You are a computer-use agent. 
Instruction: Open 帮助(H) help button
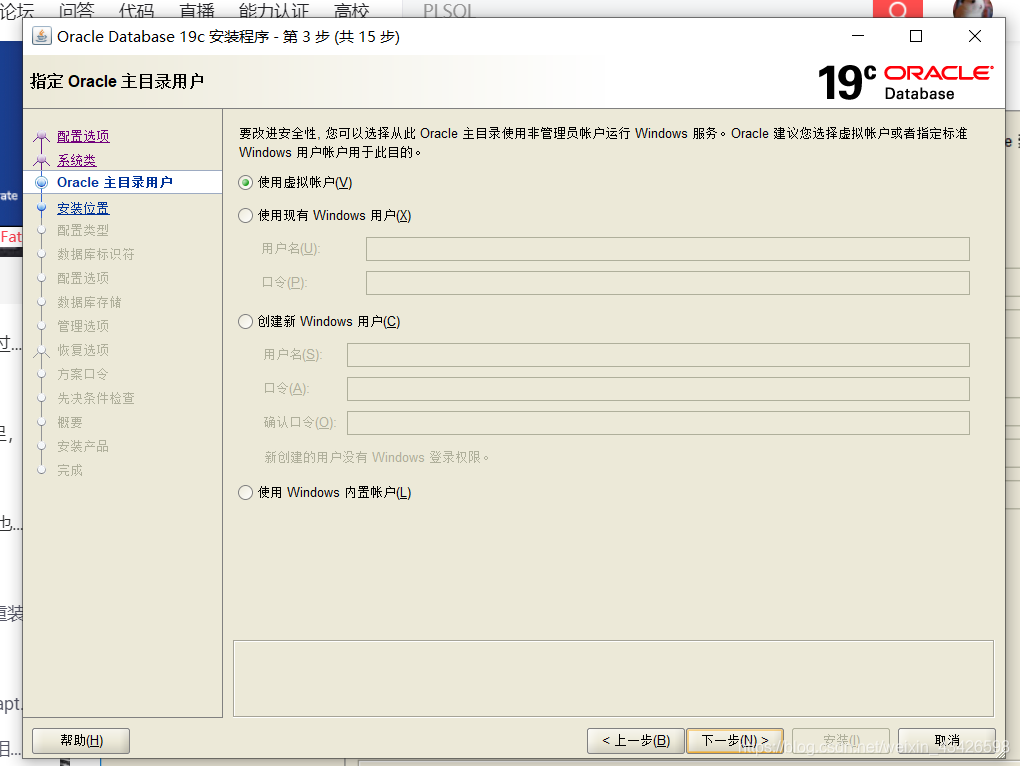[81, 741]
